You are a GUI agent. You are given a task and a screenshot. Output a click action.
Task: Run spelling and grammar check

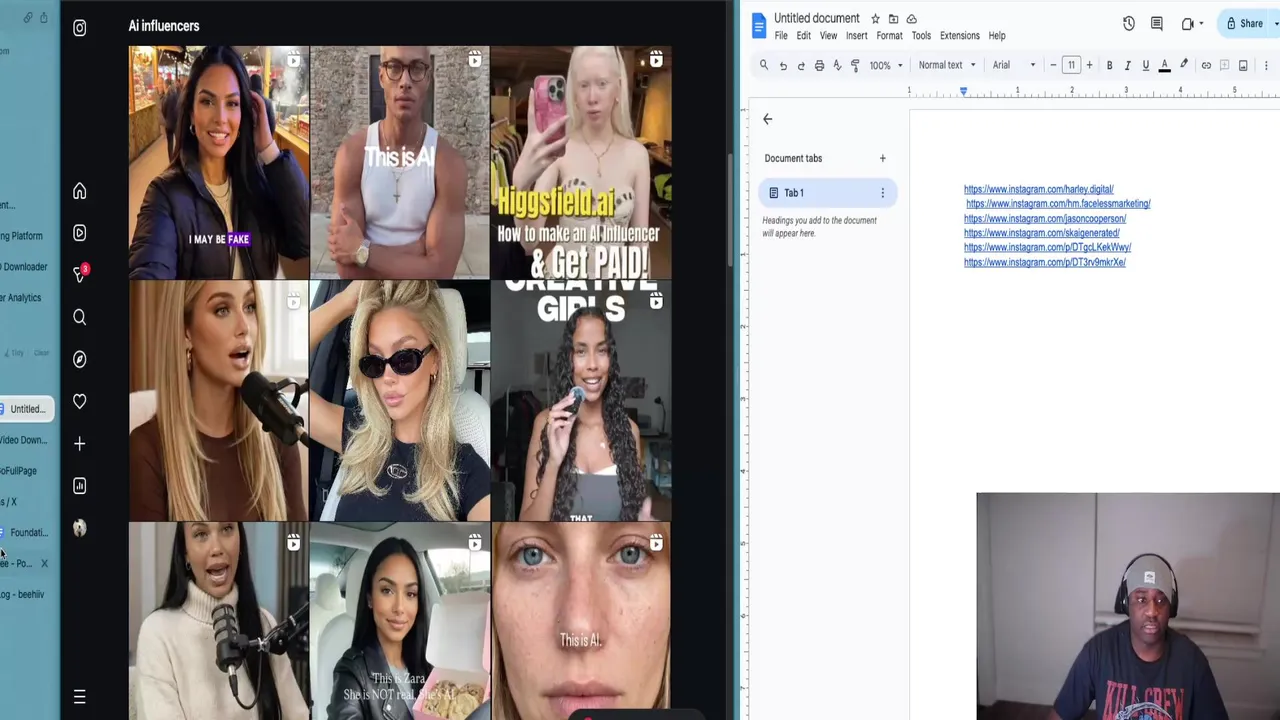click(837, 65)
